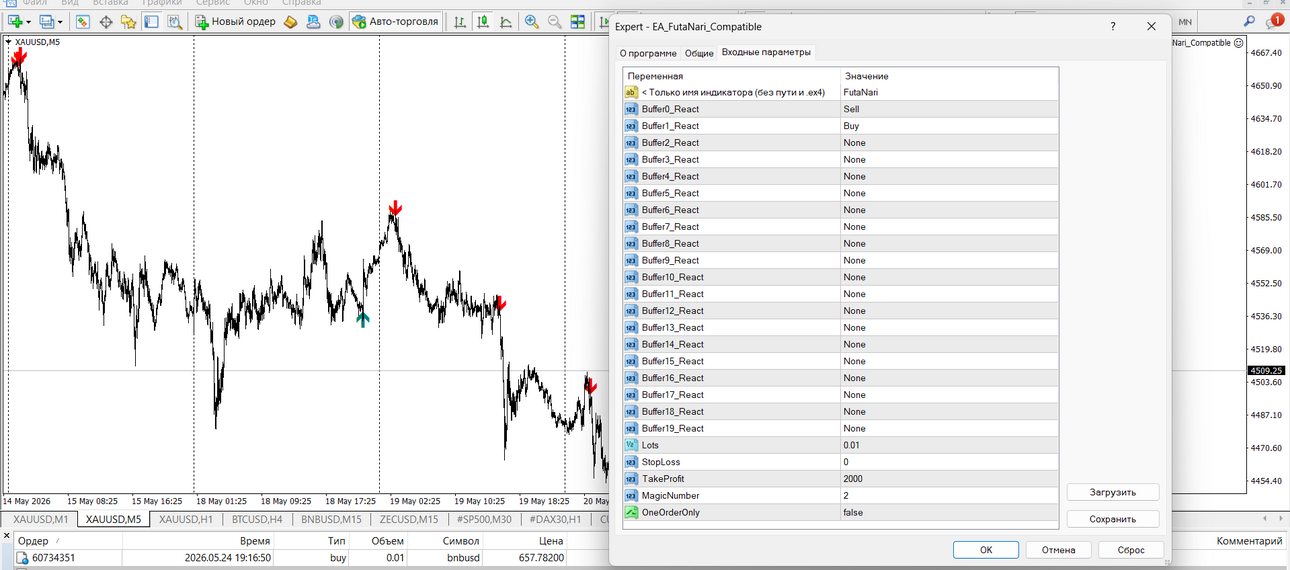The width and height of the screenshot is (1290, 570).
Task: Click the Новый ордер button
Action: [x=234, y=21]
